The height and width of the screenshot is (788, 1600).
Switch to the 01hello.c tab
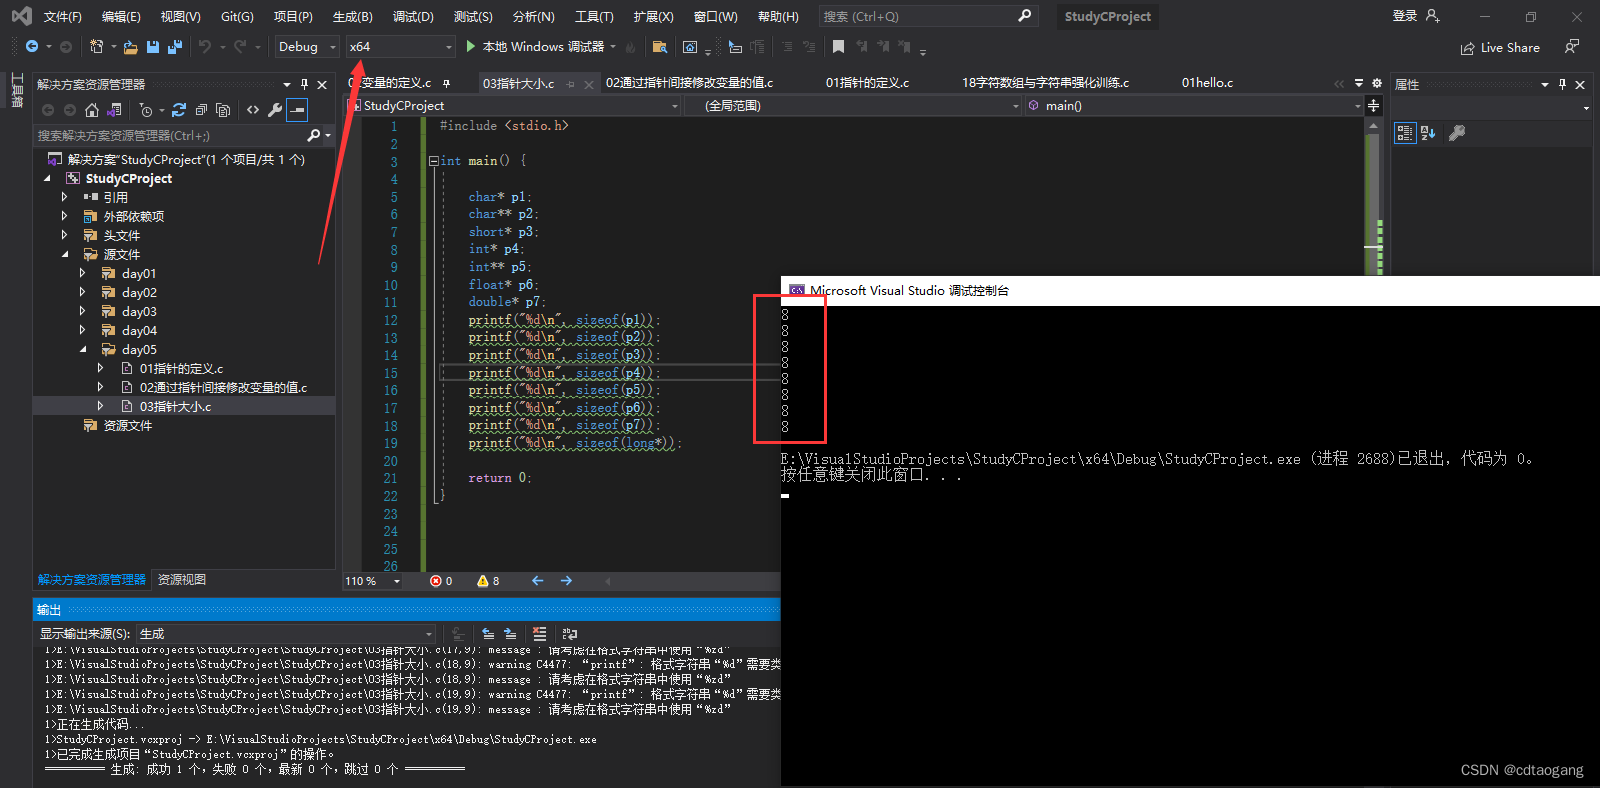[x=1207, y=83]
